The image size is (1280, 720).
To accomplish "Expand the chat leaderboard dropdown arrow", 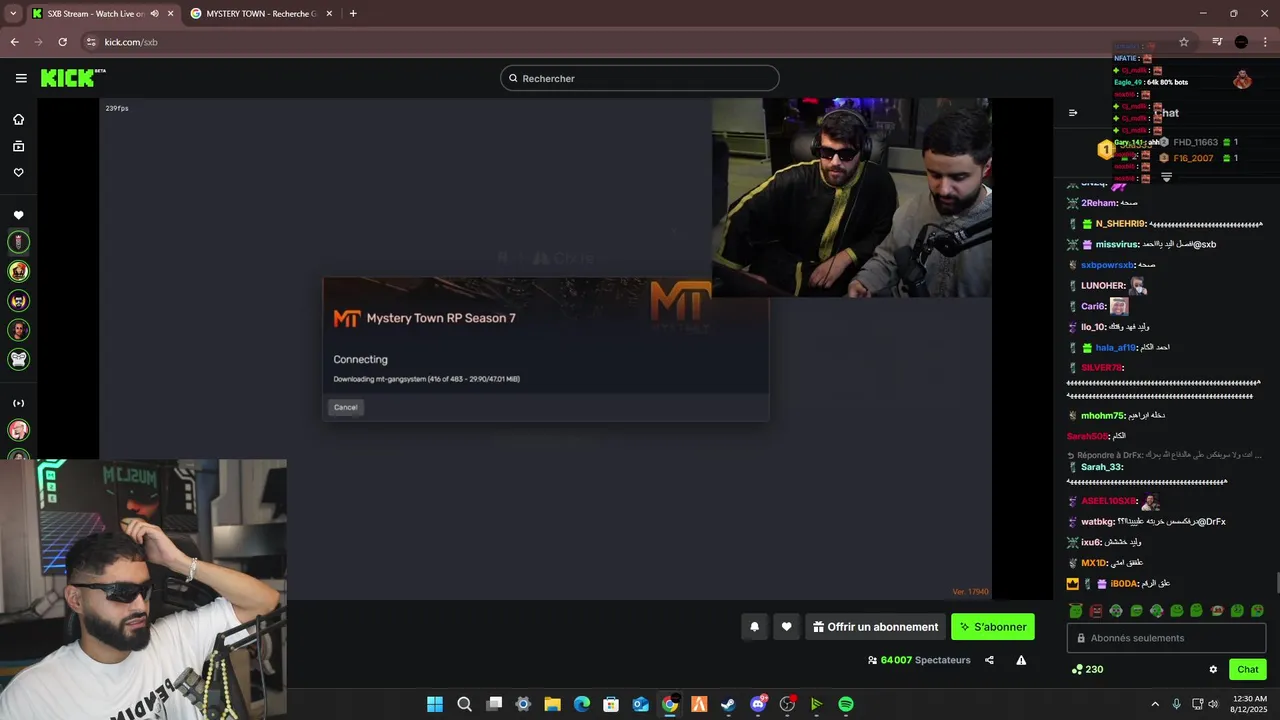I will tap(1166, 177).
